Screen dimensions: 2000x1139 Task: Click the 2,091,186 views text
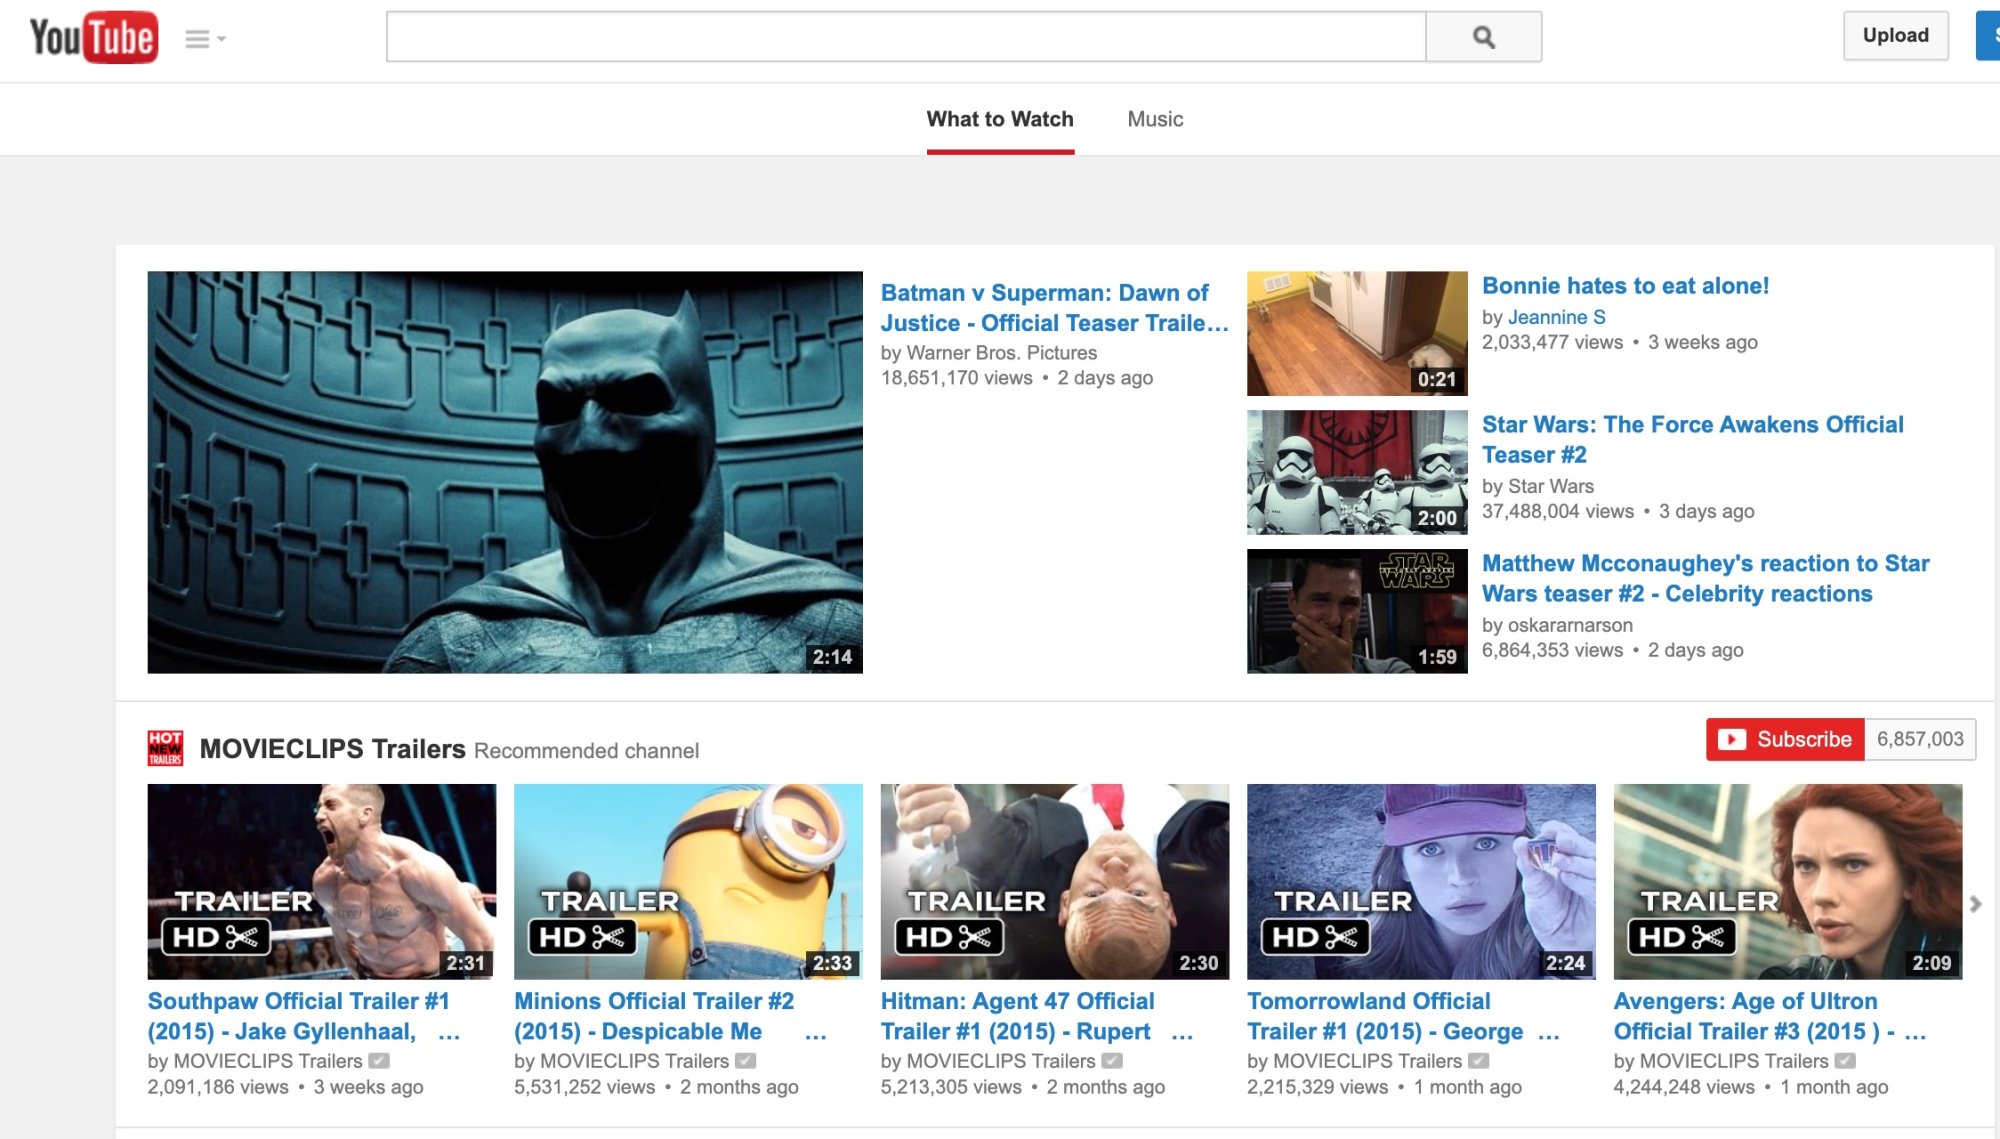[x=218, y=1087]
